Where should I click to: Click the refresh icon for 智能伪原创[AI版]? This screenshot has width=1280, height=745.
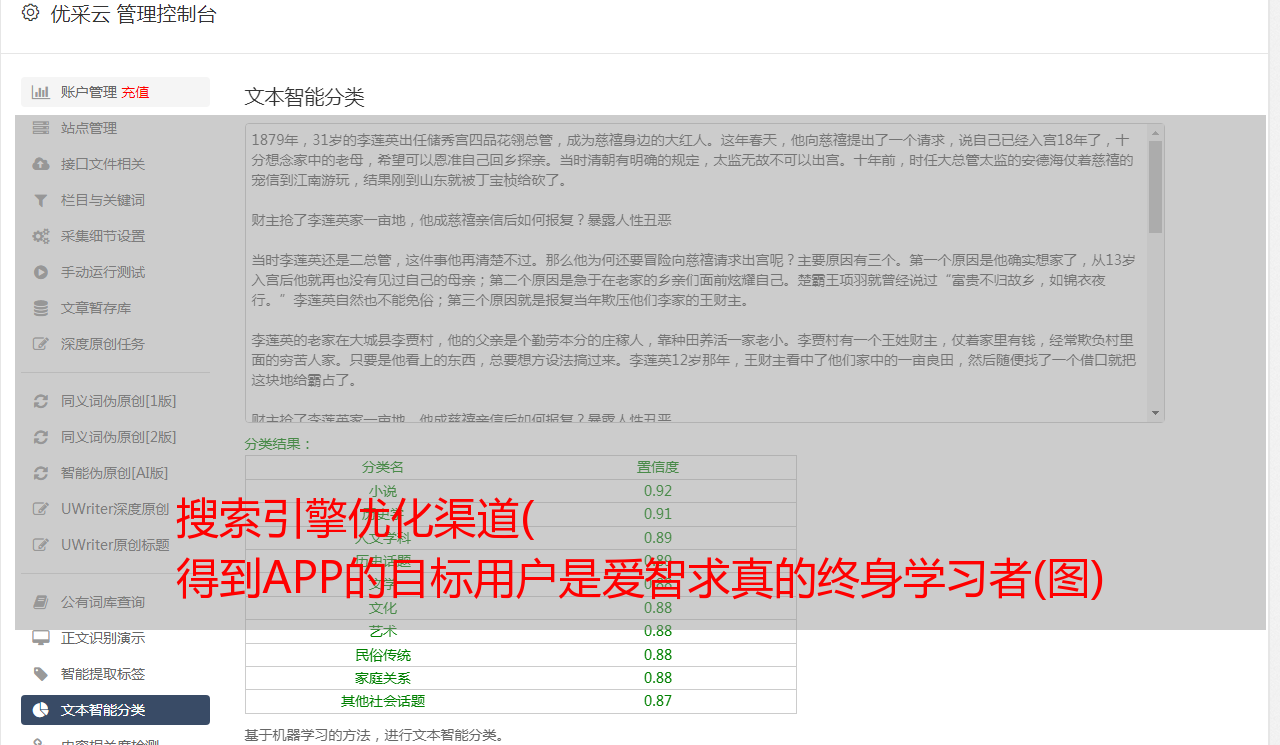pos(40,473)
